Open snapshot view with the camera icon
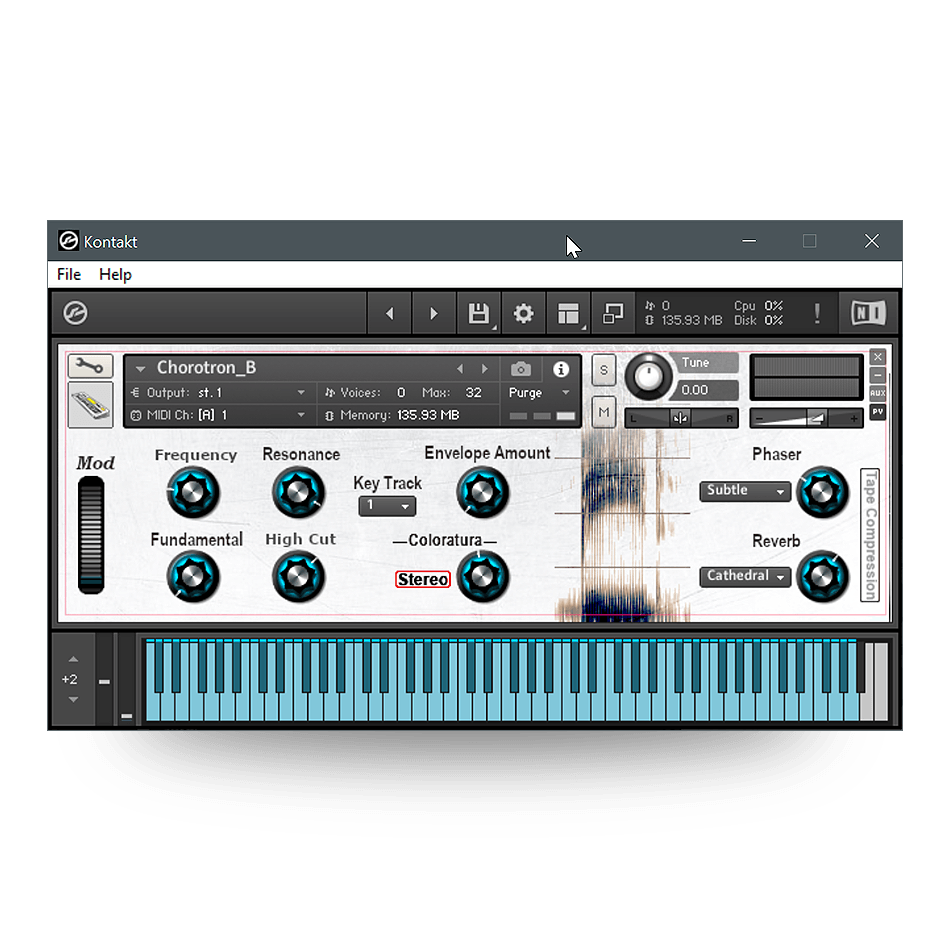 pos(520,369)
